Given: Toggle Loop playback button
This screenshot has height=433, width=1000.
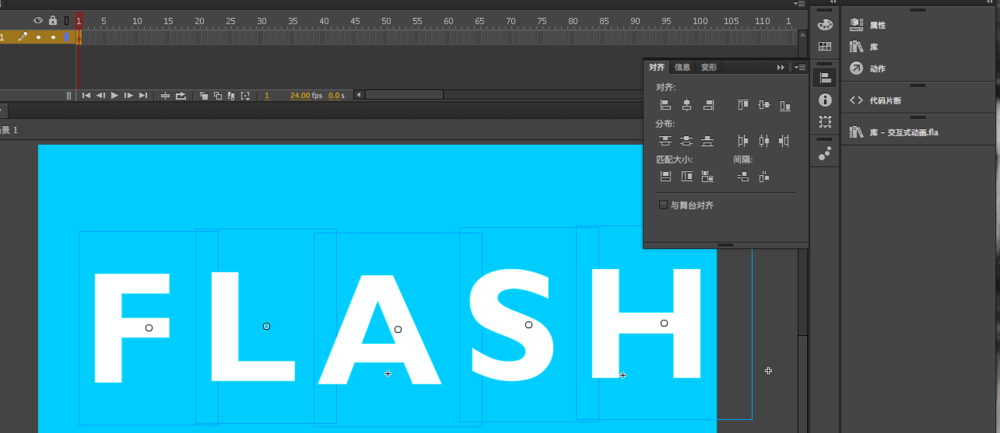Looking at the screenshot, I should point(181,96).
